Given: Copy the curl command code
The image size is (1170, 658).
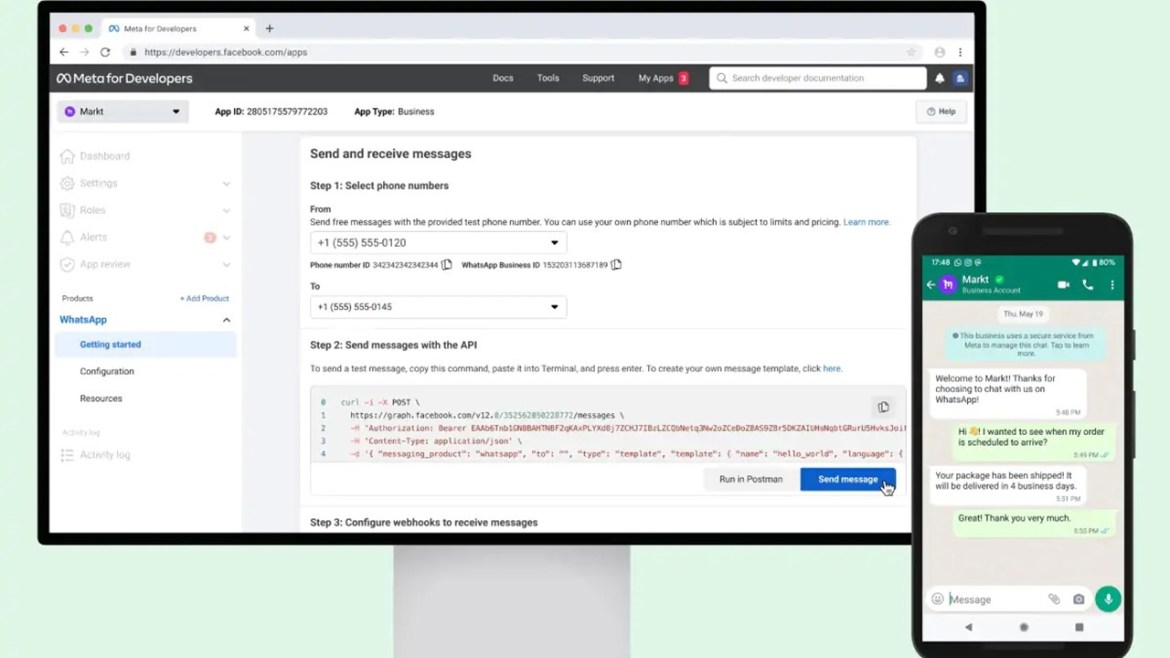Looking at the screenshot, I should pyautogui.click(x=883, y=407).
